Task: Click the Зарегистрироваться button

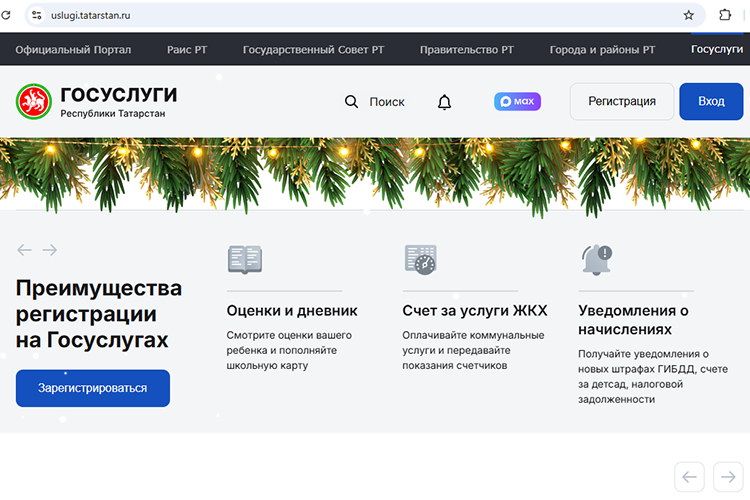Action: tap(92, 388)
